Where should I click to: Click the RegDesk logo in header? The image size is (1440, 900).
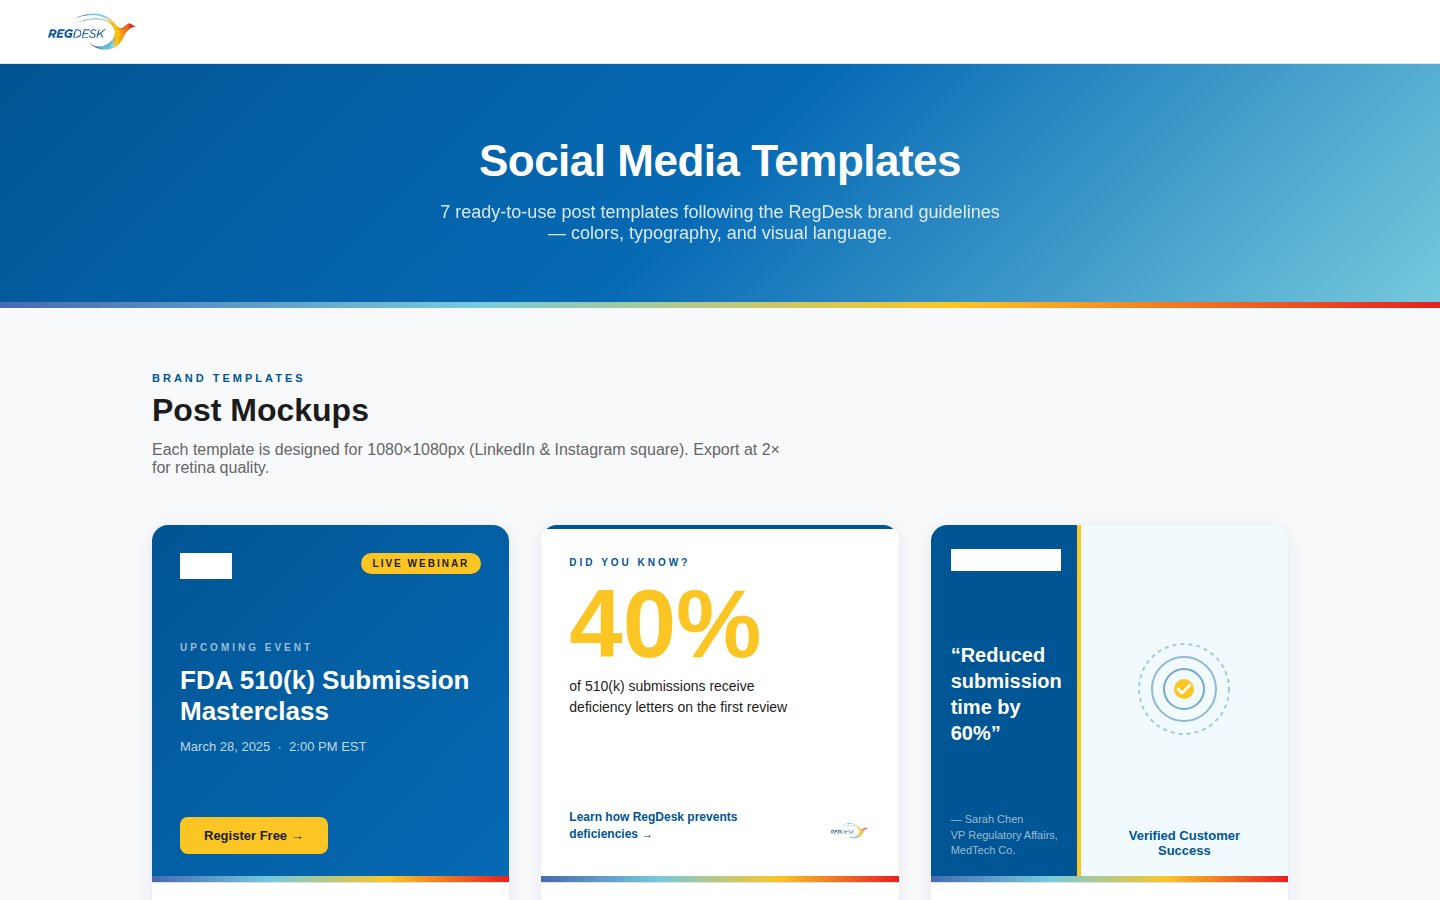[91, 32]
